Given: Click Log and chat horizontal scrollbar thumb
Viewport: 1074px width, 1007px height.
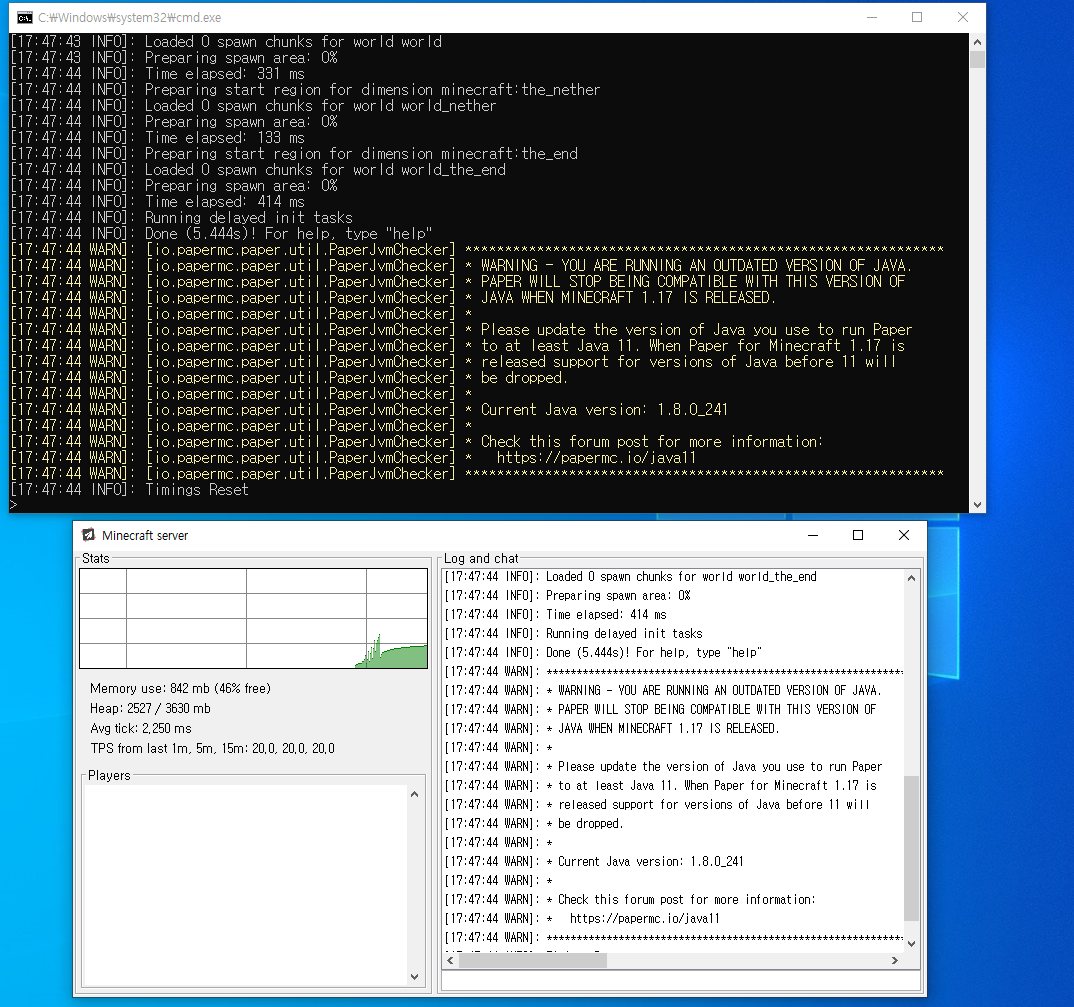Looking at the screenshot, I should pos(533,960).
